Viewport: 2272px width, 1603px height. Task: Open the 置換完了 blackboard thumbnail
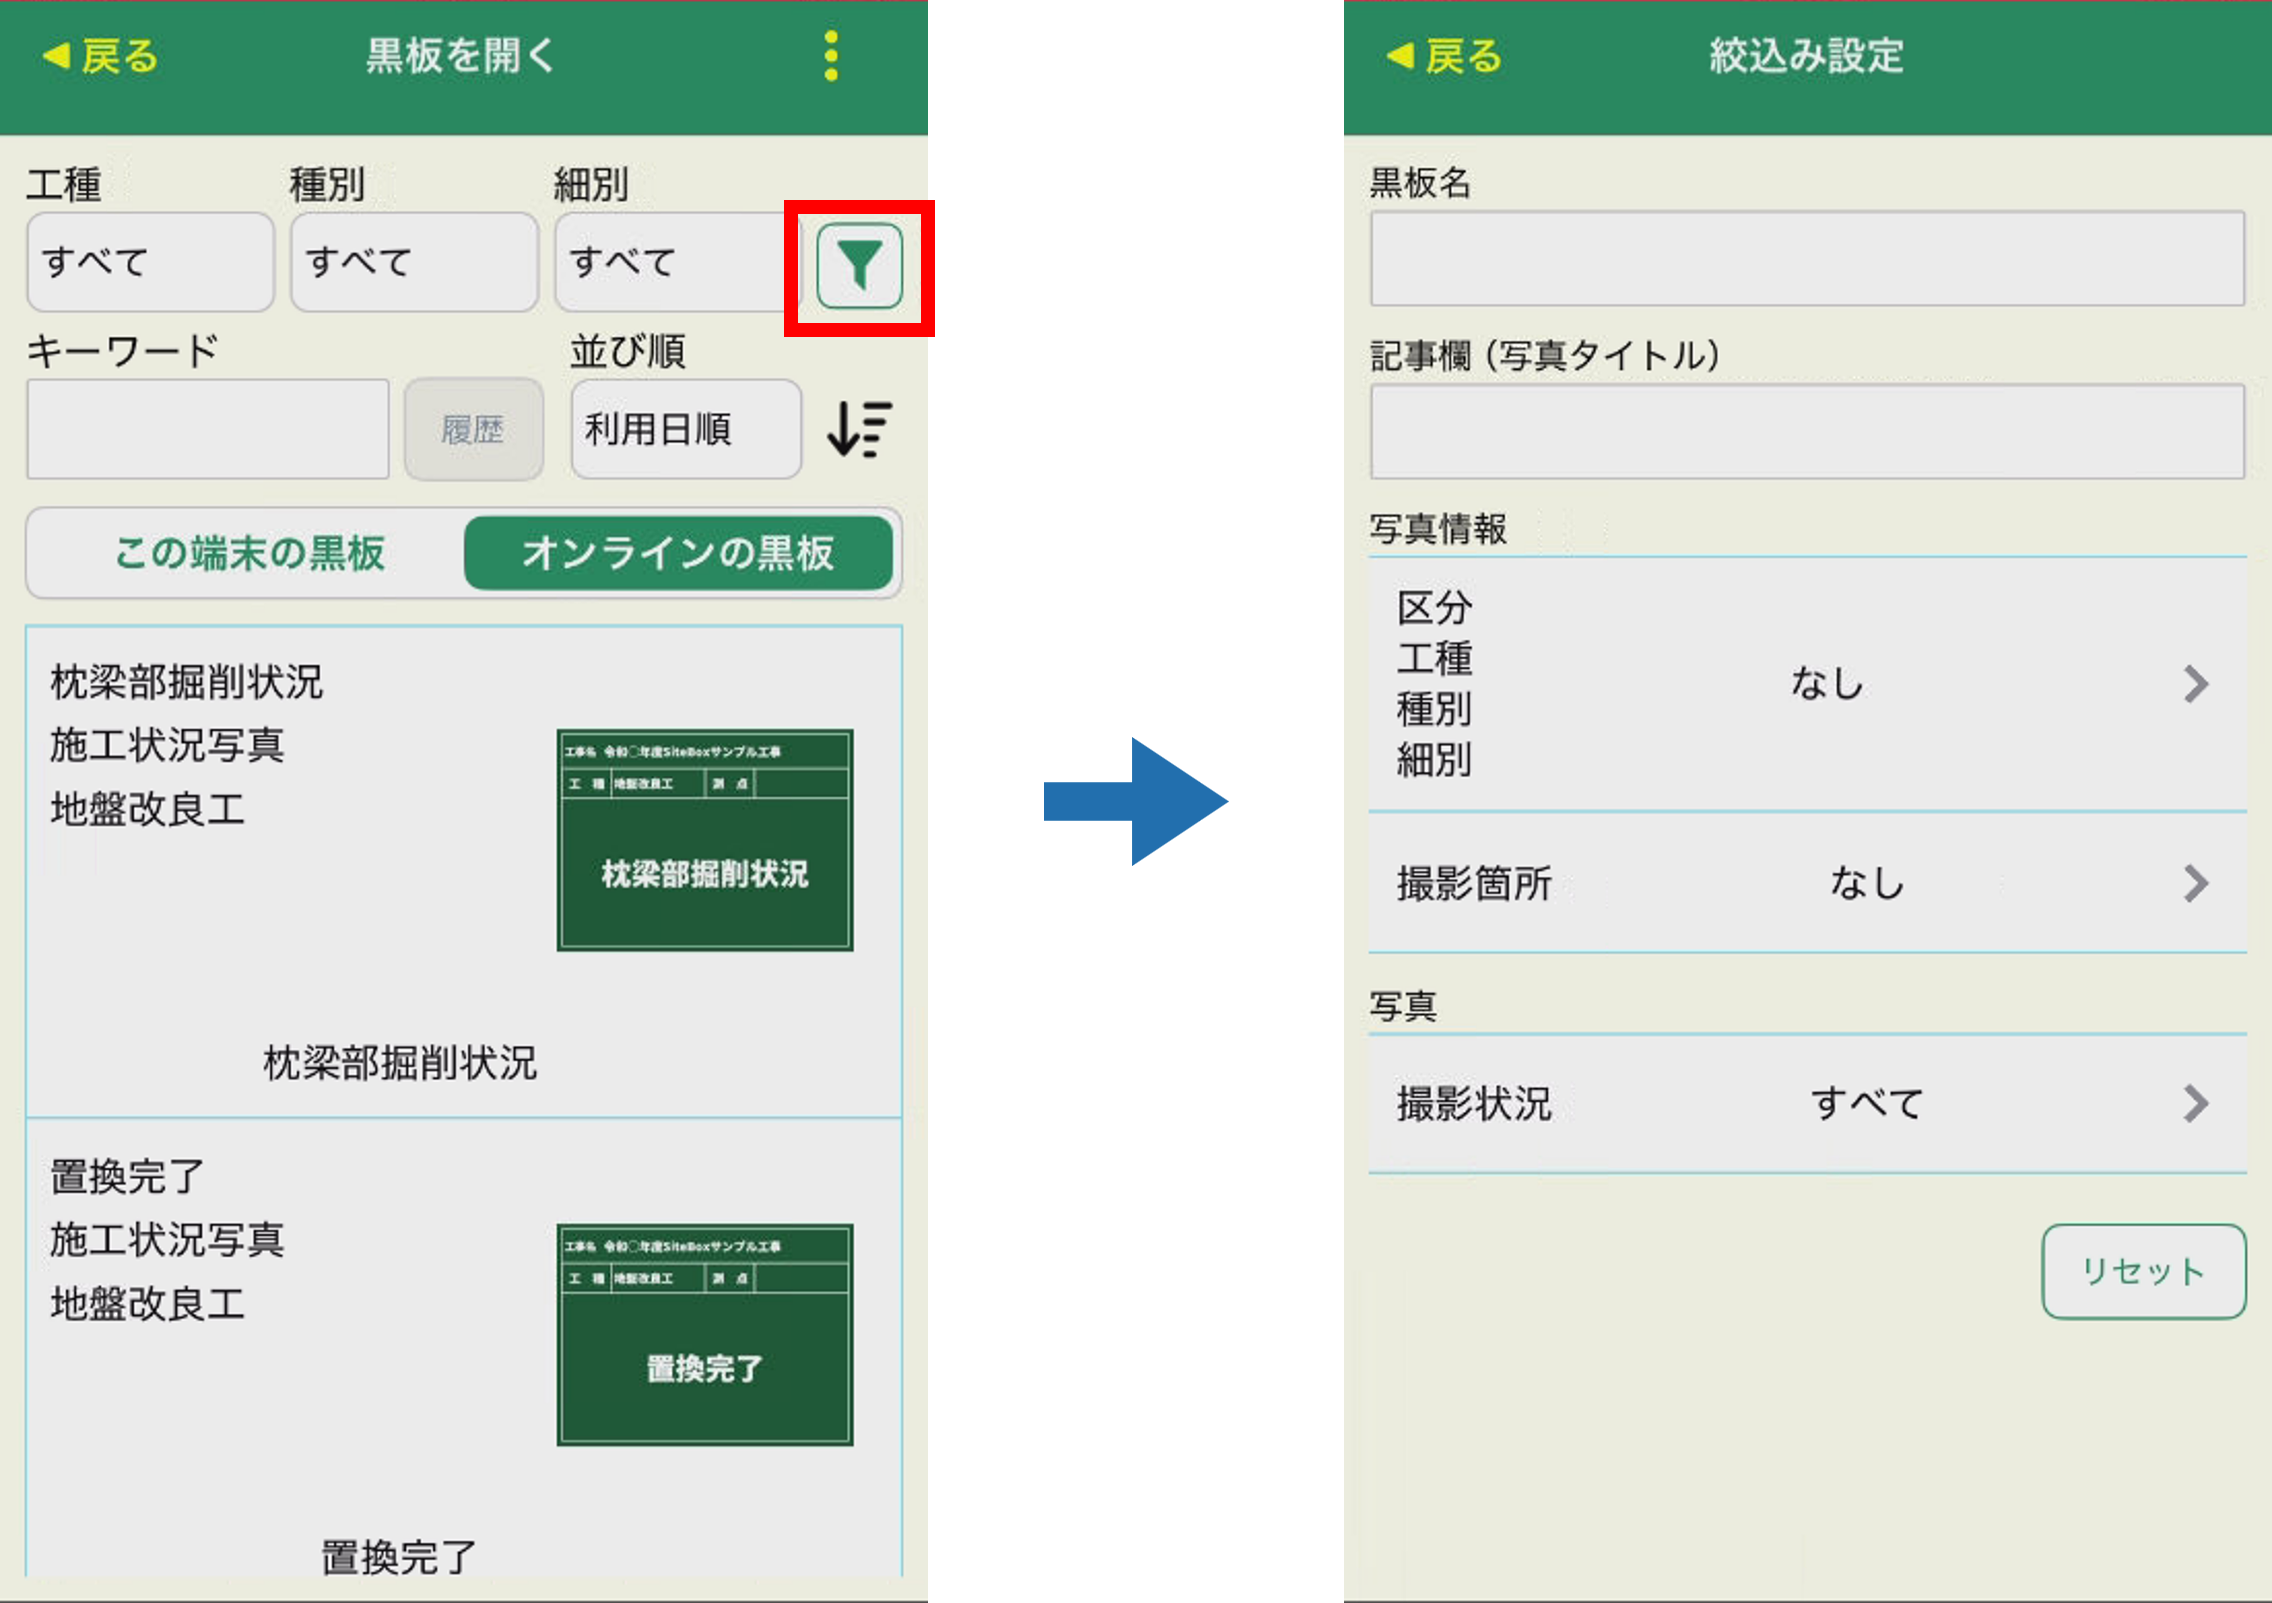704,1335
